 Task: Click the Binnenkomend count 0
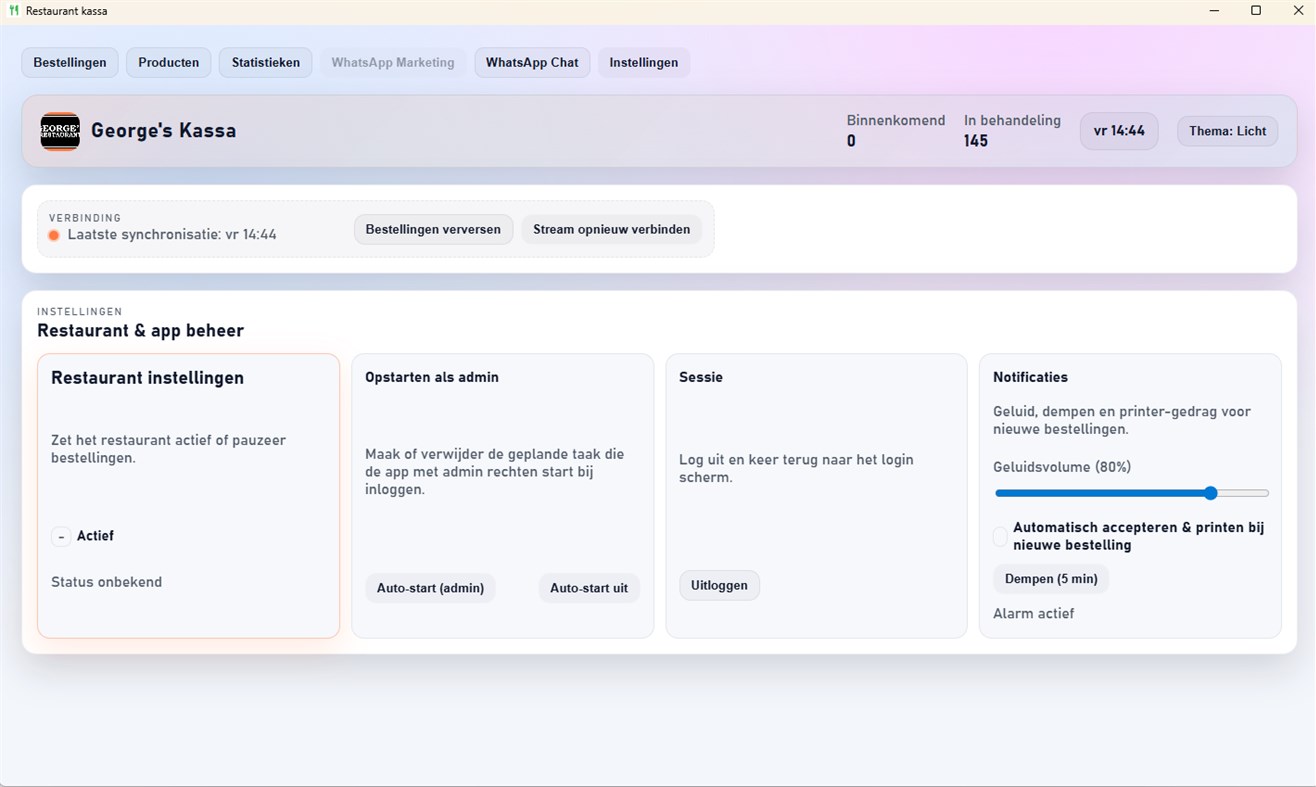click(x=851, y=141)
